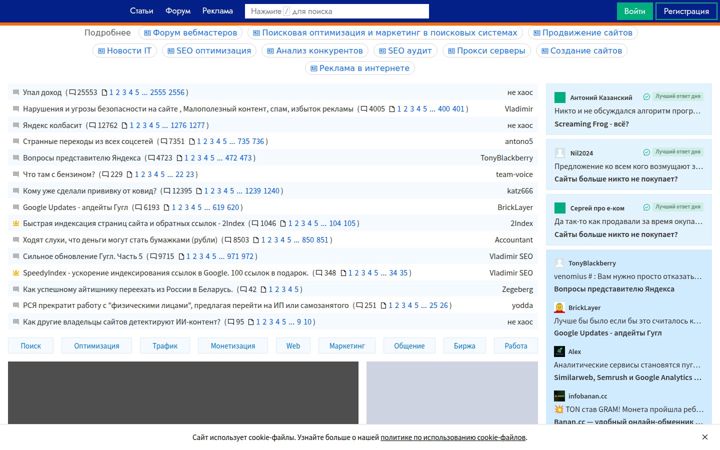This screenshot has width=720, height=450.
Task: Click comments icon in Сильное обновление Гугл row
Action: point(153,256)
